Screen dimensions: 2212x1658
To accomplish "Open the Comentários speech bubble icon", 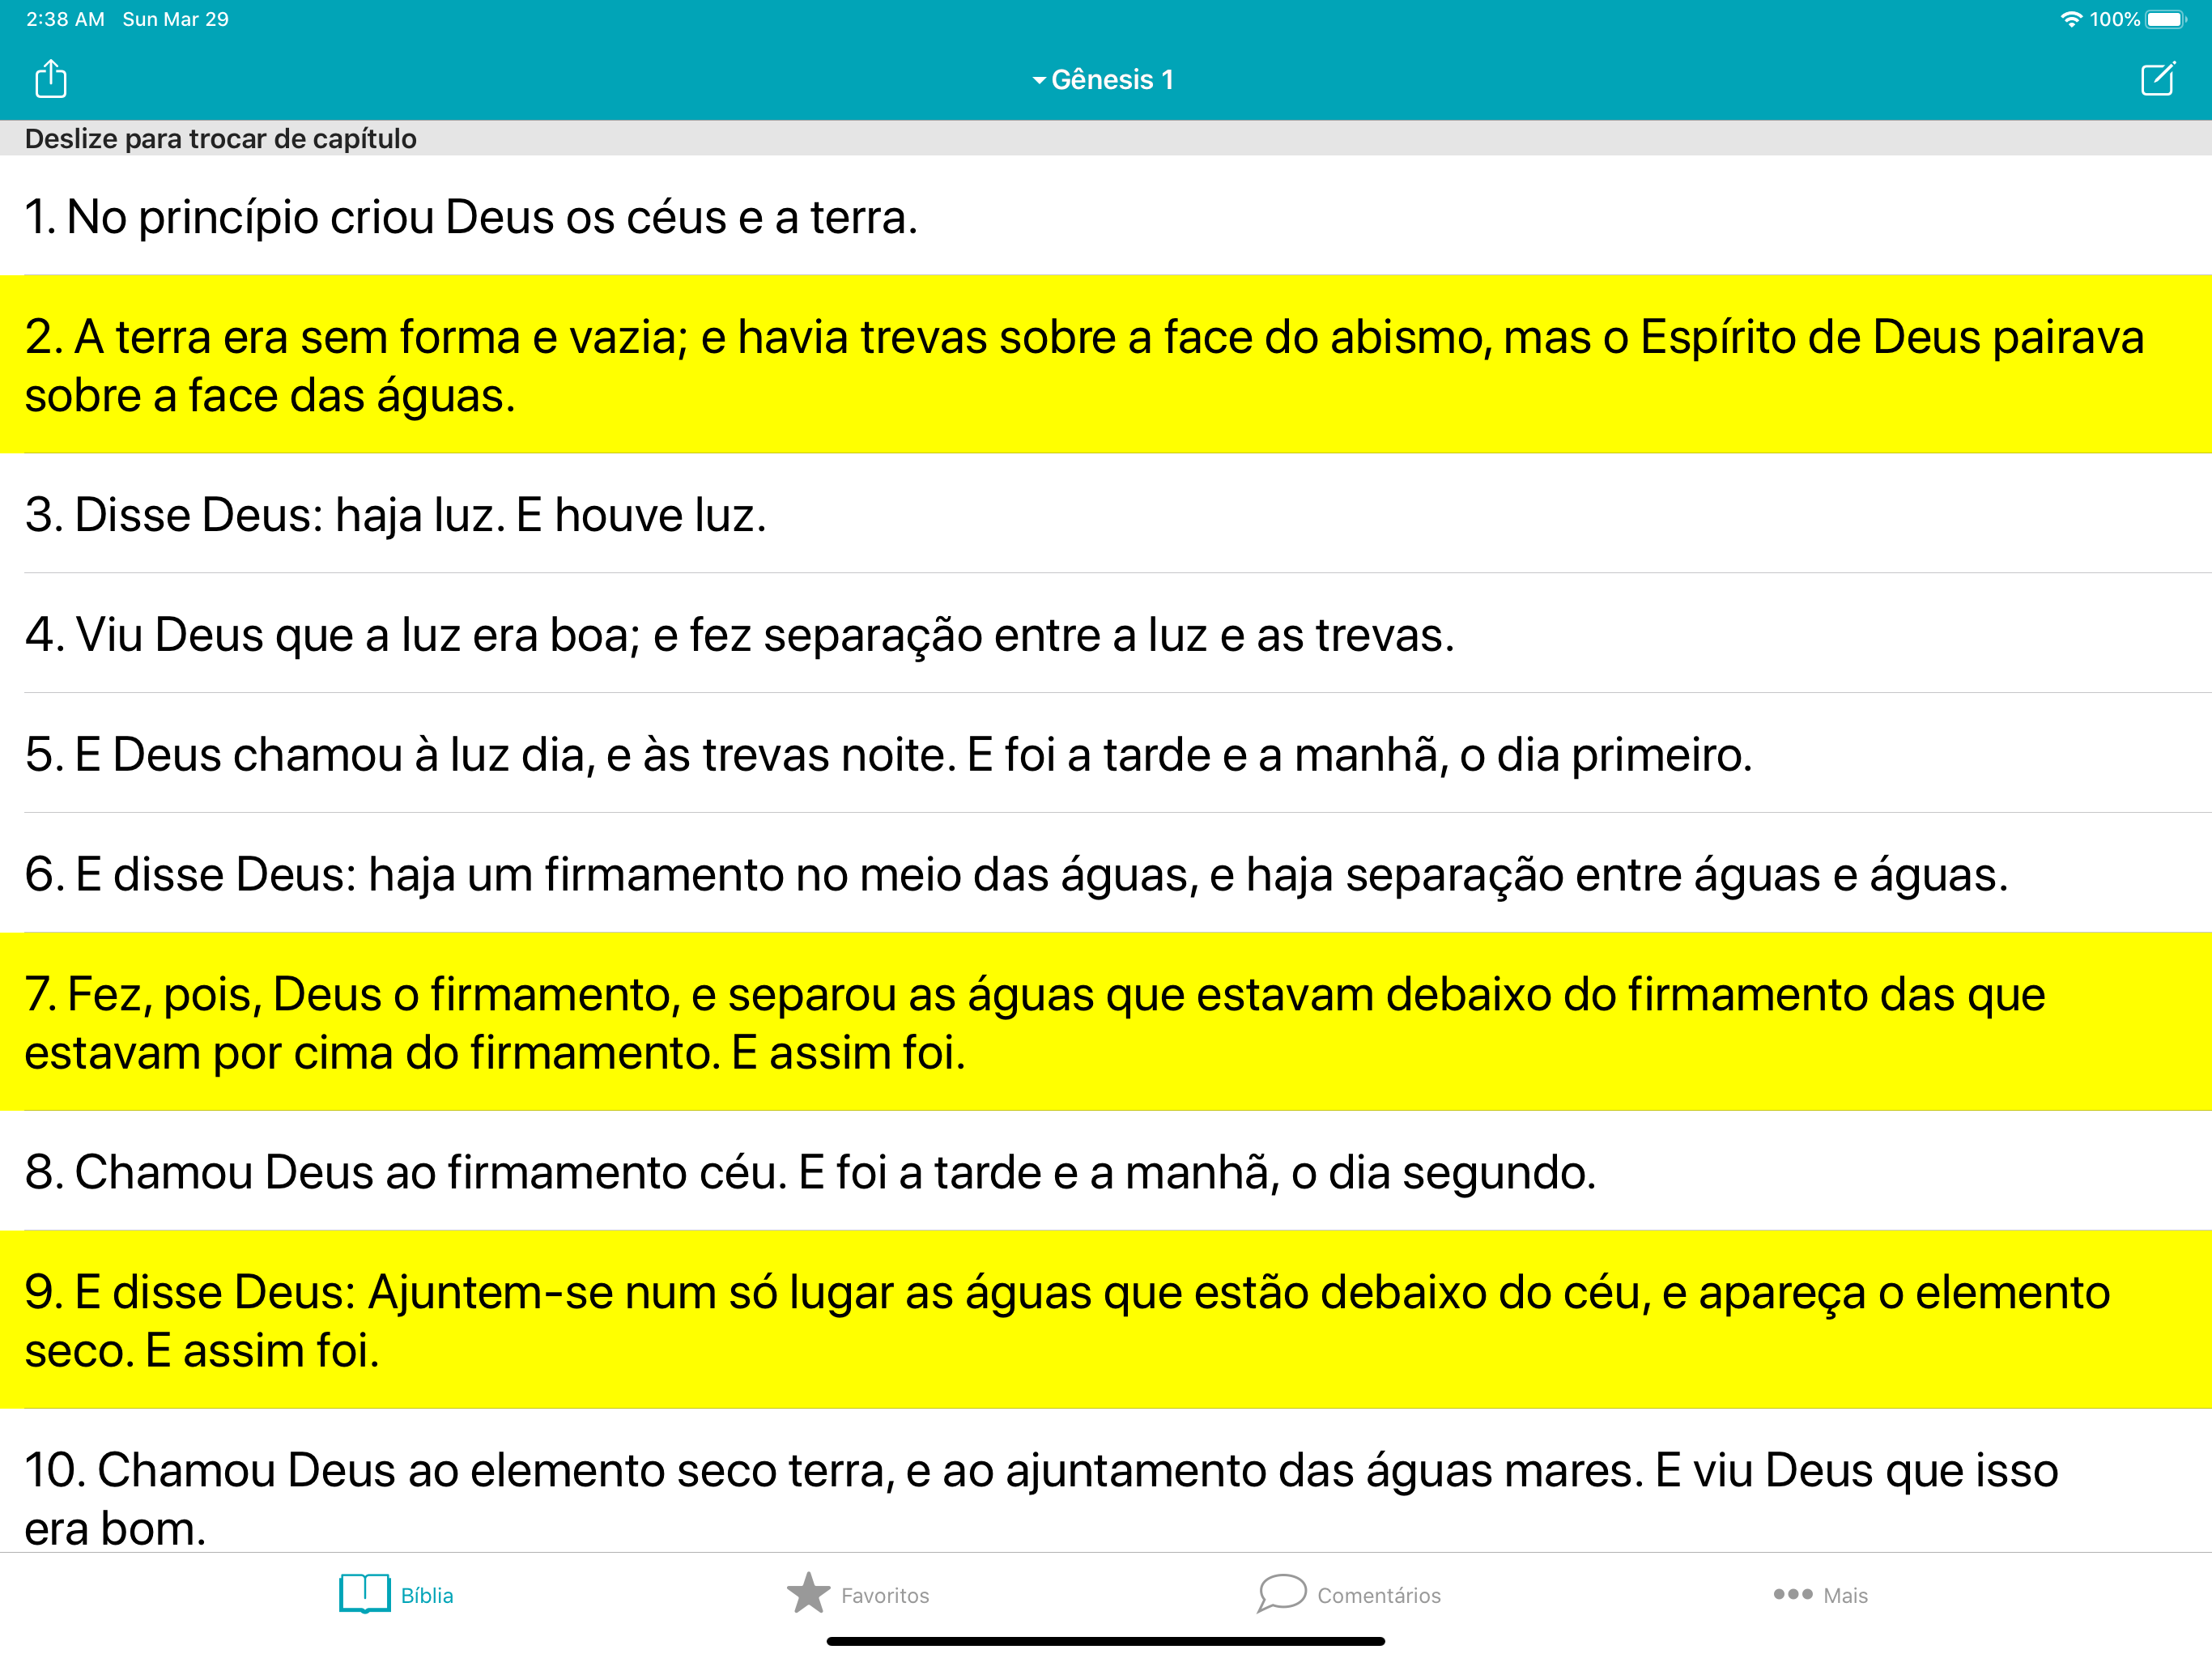I will pyautogui.click(x=1282, y=1593).
